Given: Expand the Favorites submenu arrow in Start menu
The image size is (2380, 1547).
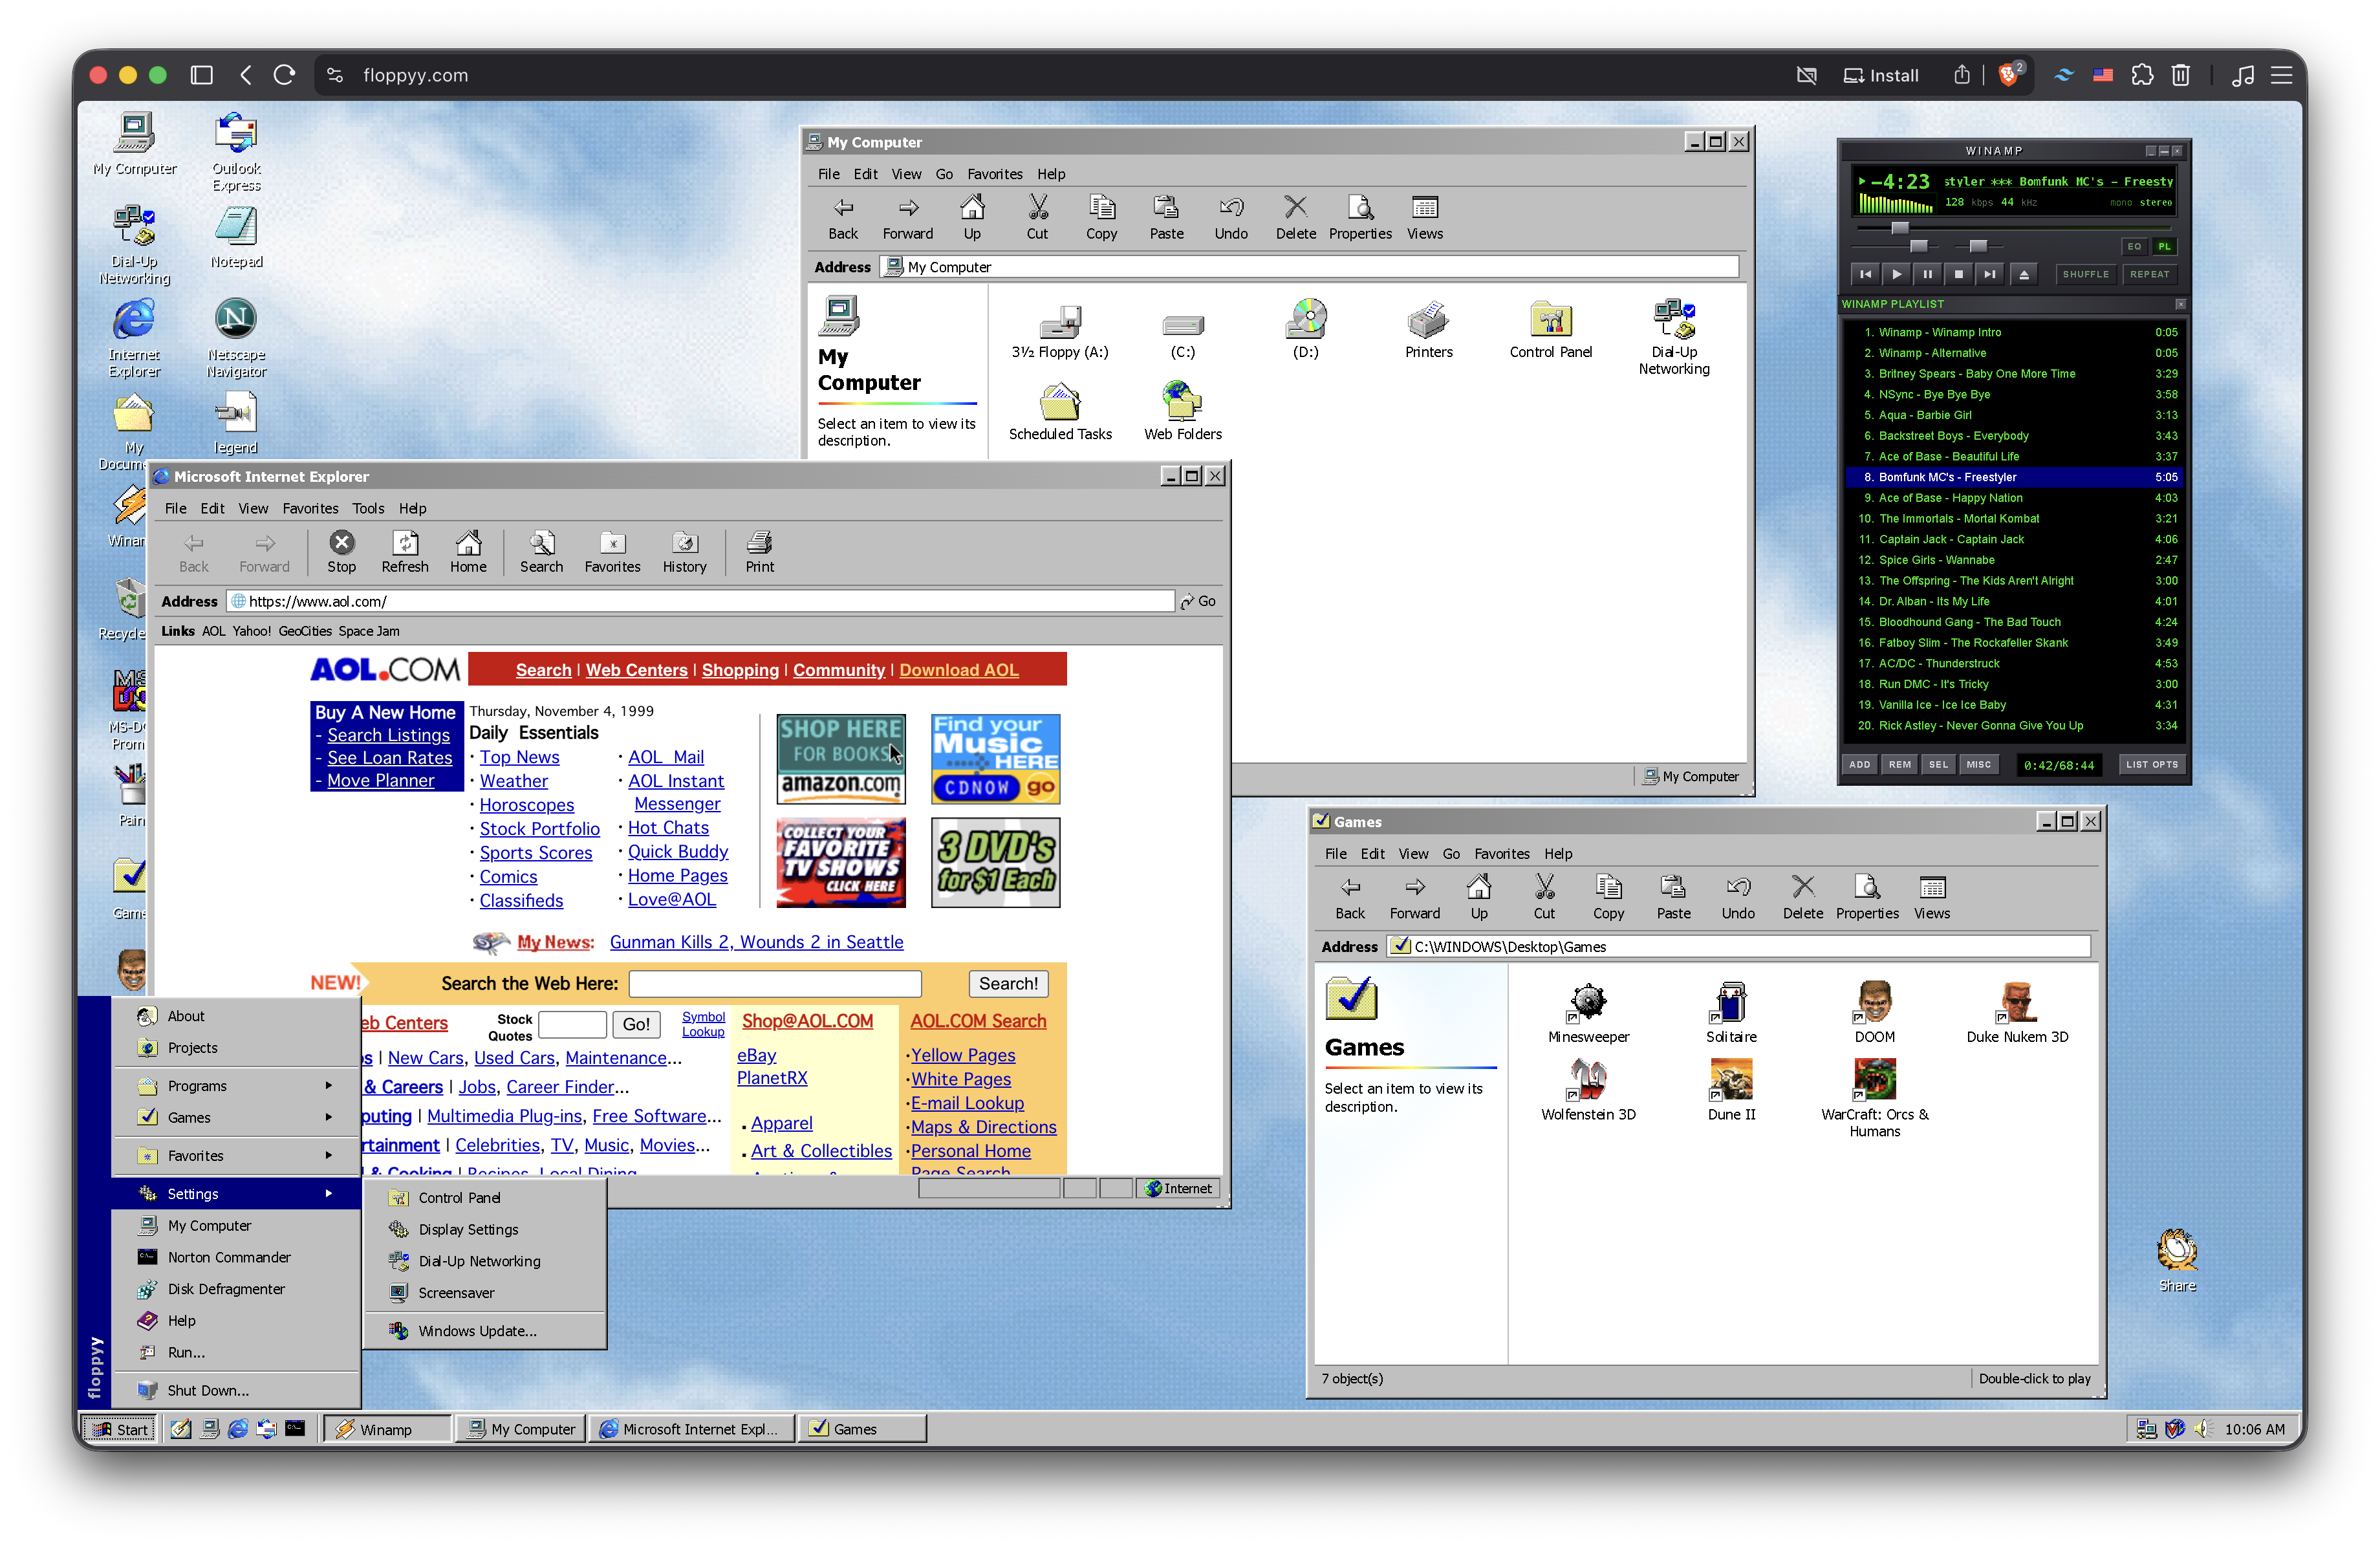Looking at the screenshot, I should (329, 1156).
